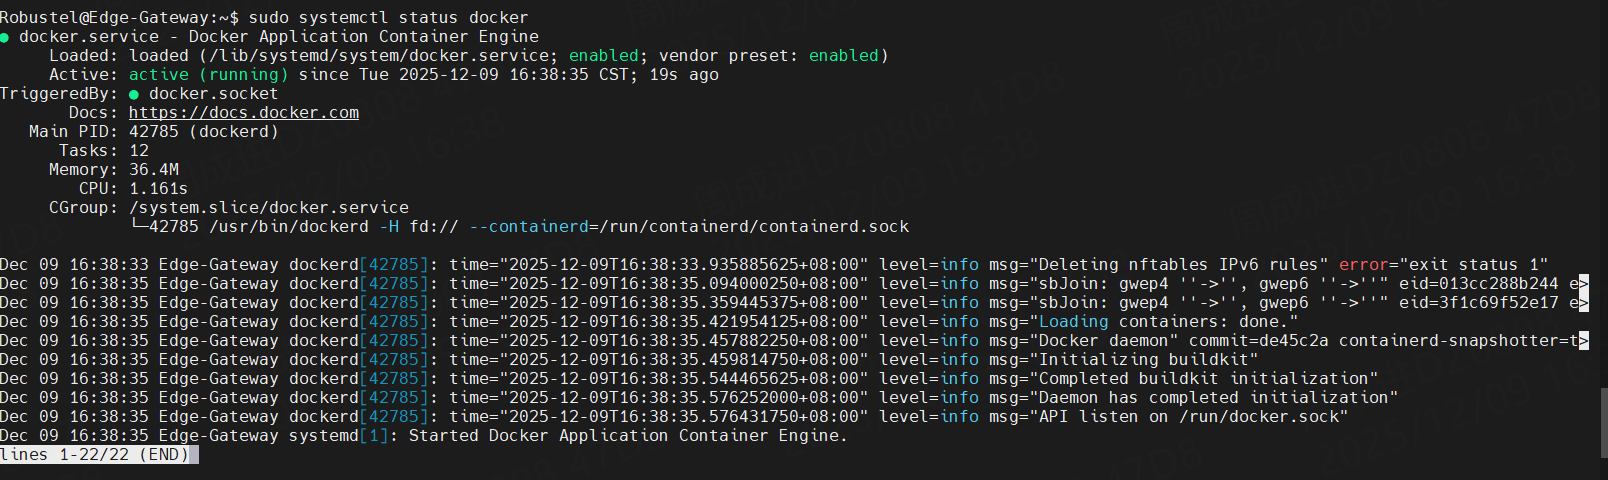Click truncation arrow on eid=3f1c69f52e17 line
The image size is (1608, 480).
[x=1584, y=303]
